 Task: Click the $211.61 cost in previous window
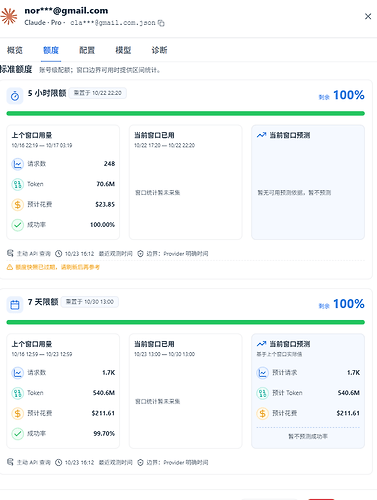(103, 413)
